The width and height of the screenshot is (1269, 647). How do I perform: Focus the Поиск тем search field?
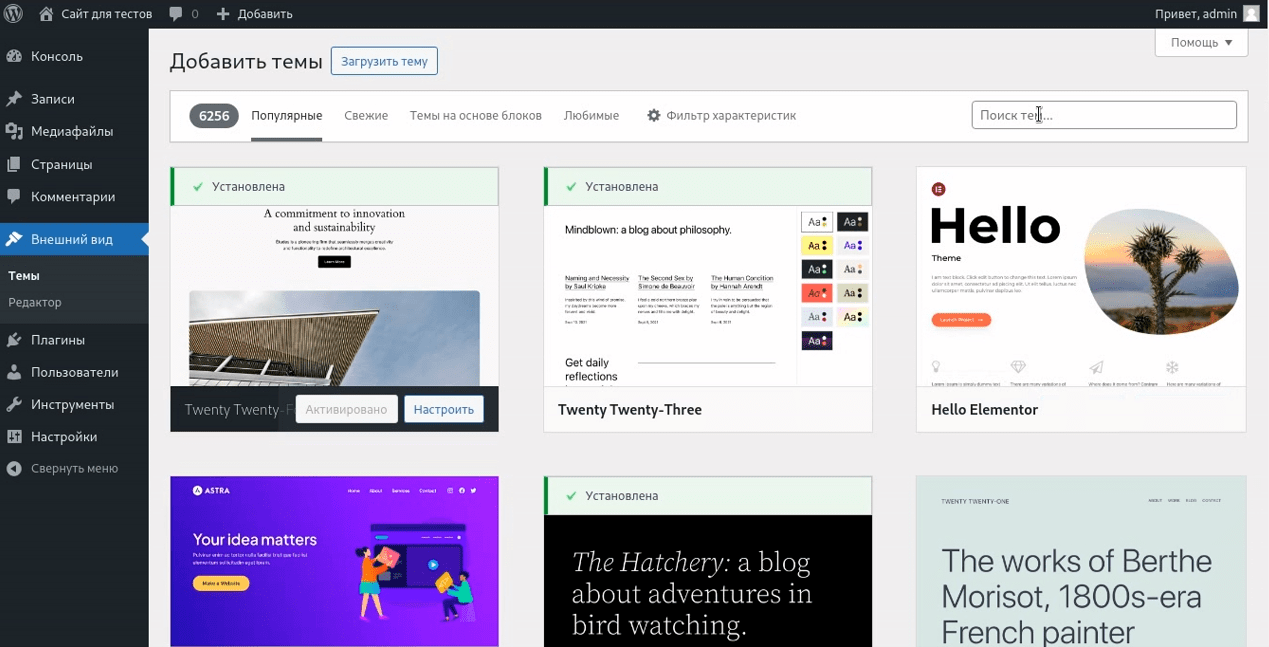1104,115
